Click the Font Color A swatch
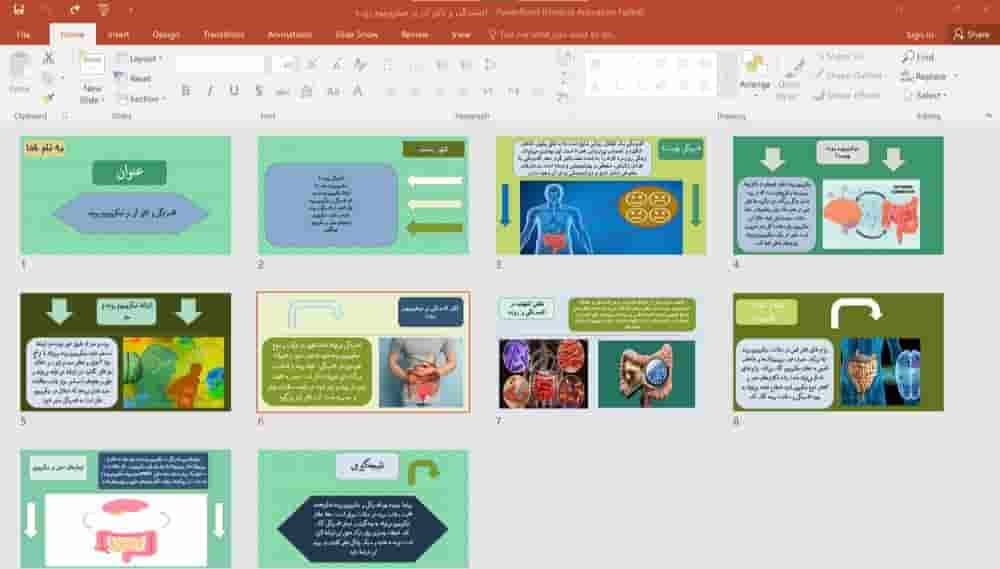 (x=358, y=91)
